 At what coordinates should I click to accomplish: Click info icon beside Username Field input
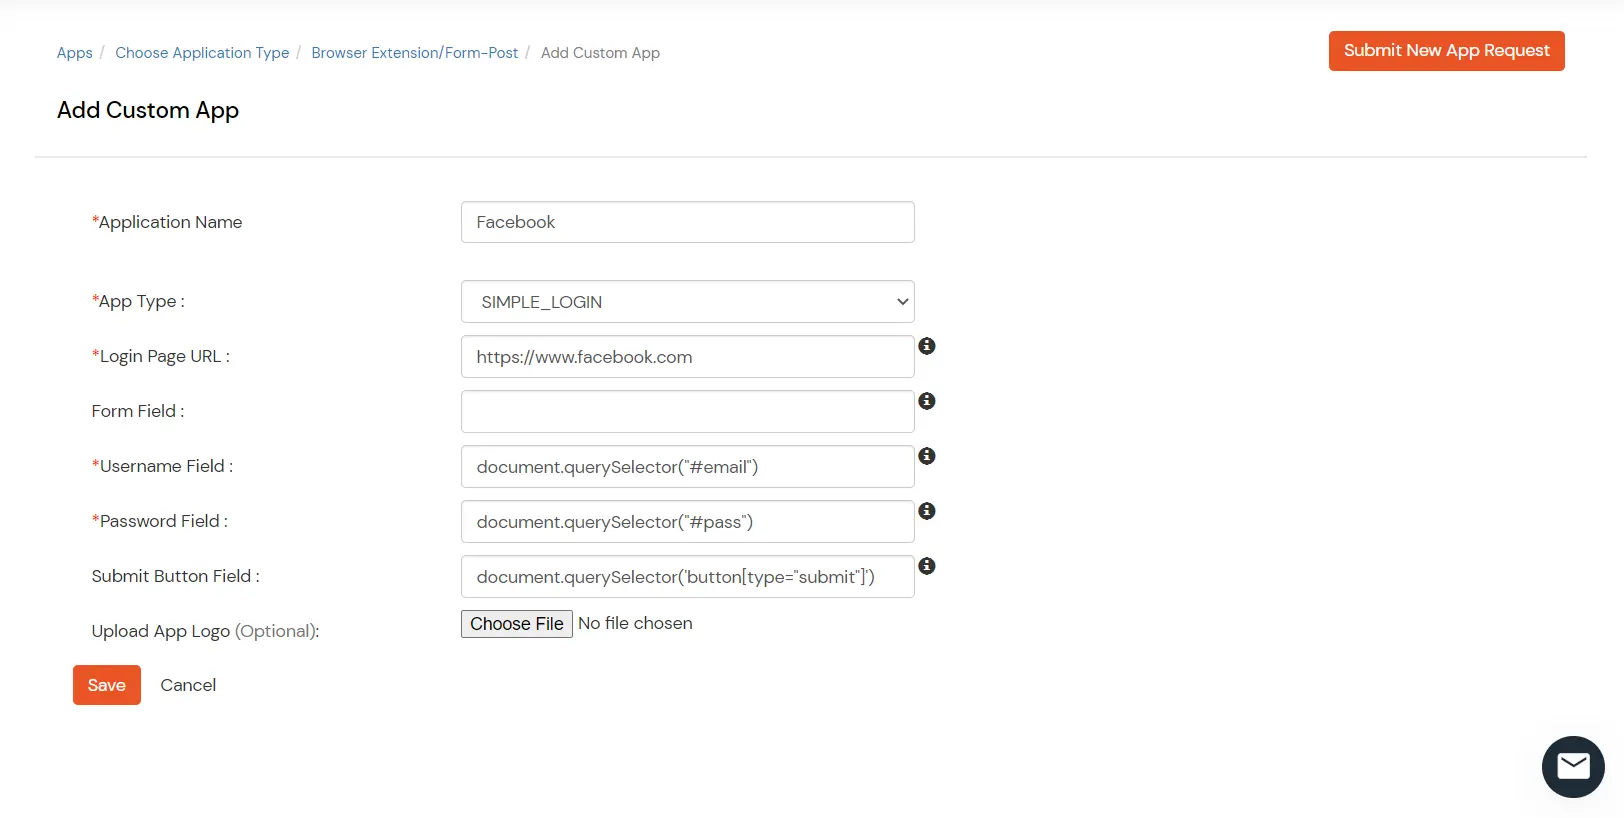(x=927, y=456)
